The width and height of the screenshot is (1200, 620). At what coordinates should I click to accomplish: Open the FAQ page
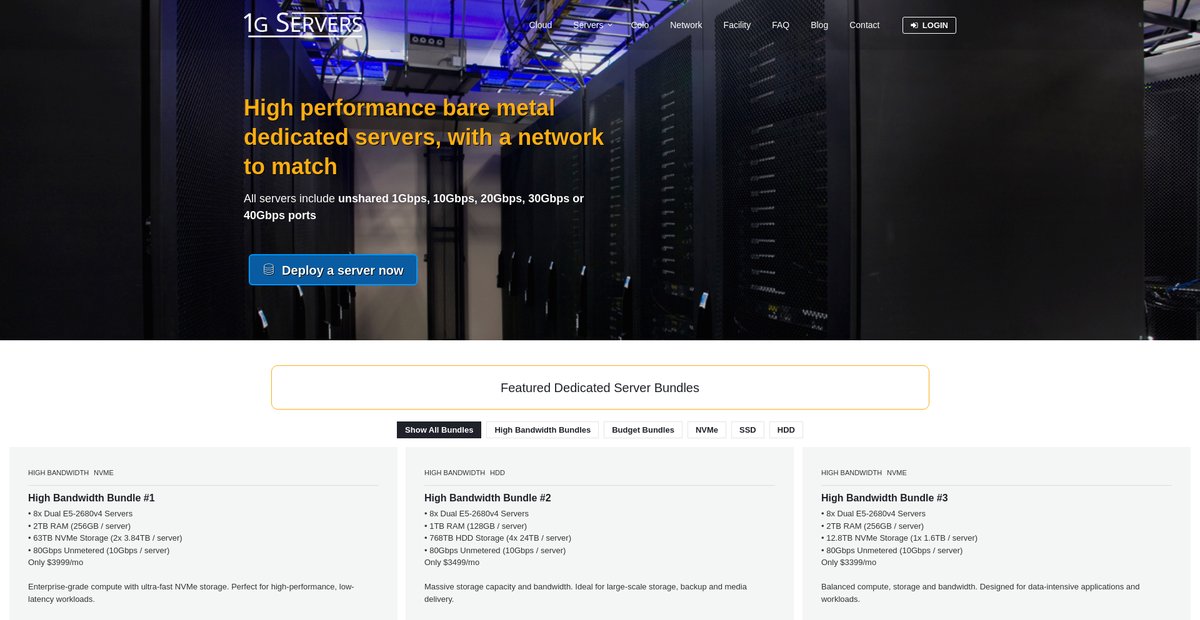pos(781,25)
